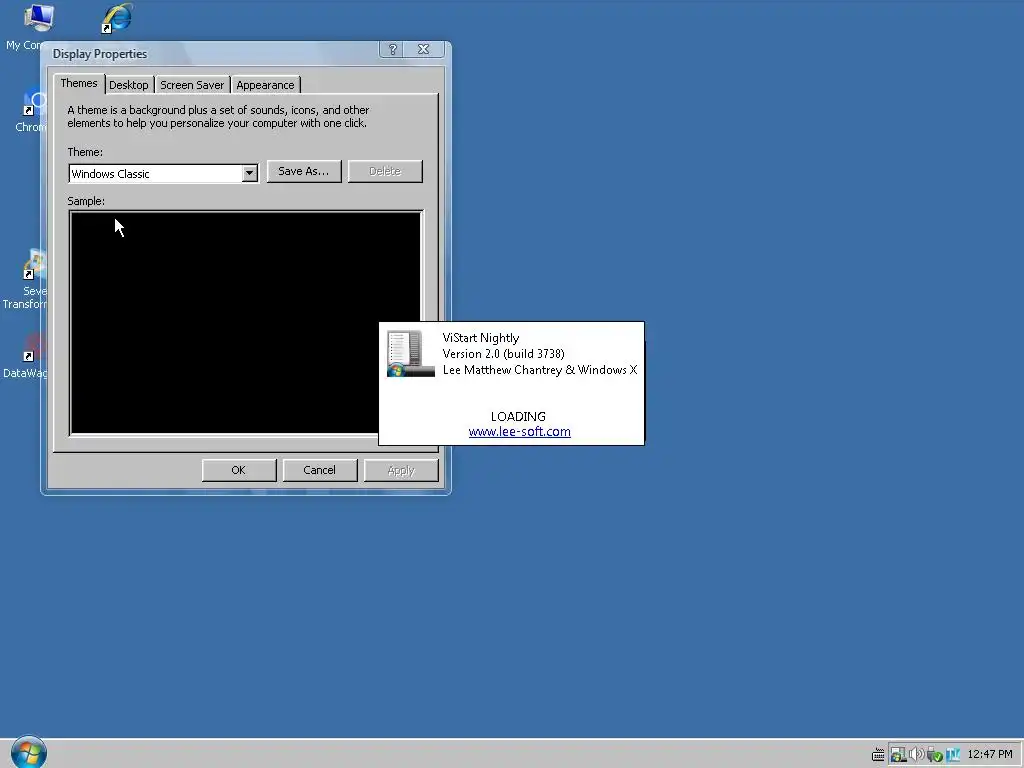Click the Start orb button
1024x768 pixels.
[x=29, y=752]
